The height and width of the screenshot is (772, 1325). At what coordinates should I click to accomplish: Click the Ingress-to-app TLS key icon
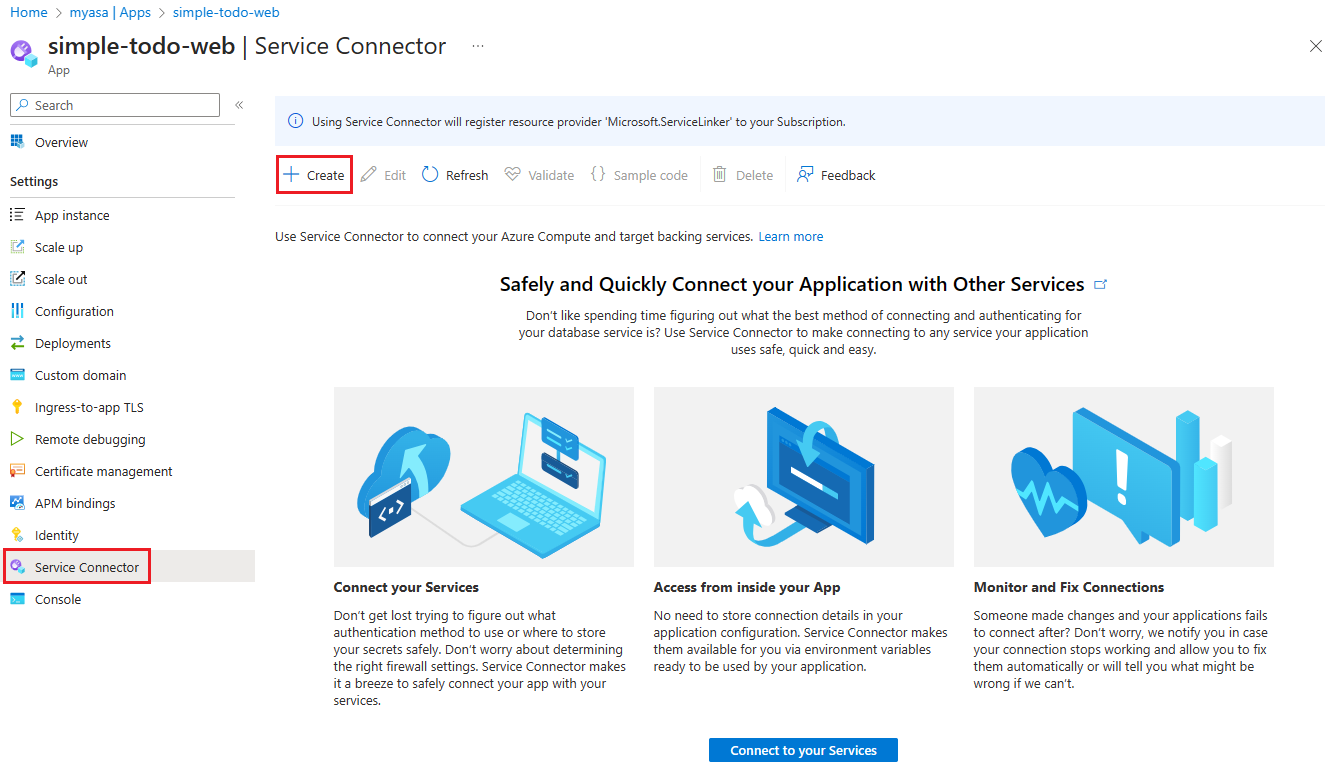click(17, 407)
